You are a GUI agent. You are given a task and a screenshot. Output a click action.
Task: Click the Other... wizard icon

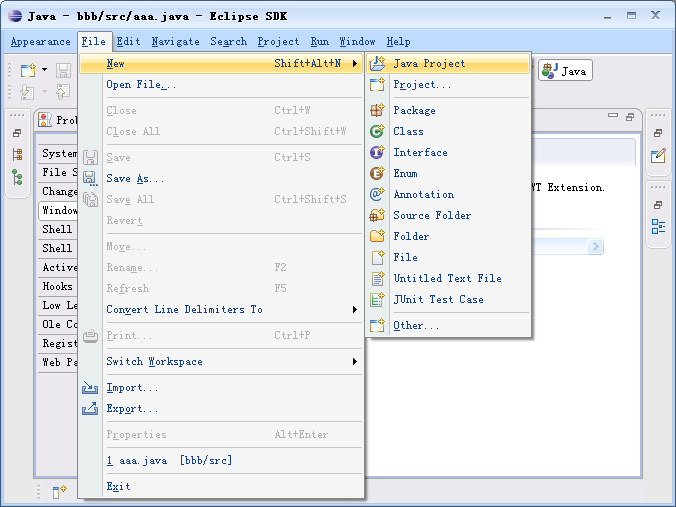pyautogui.click(x=377, y=325)
